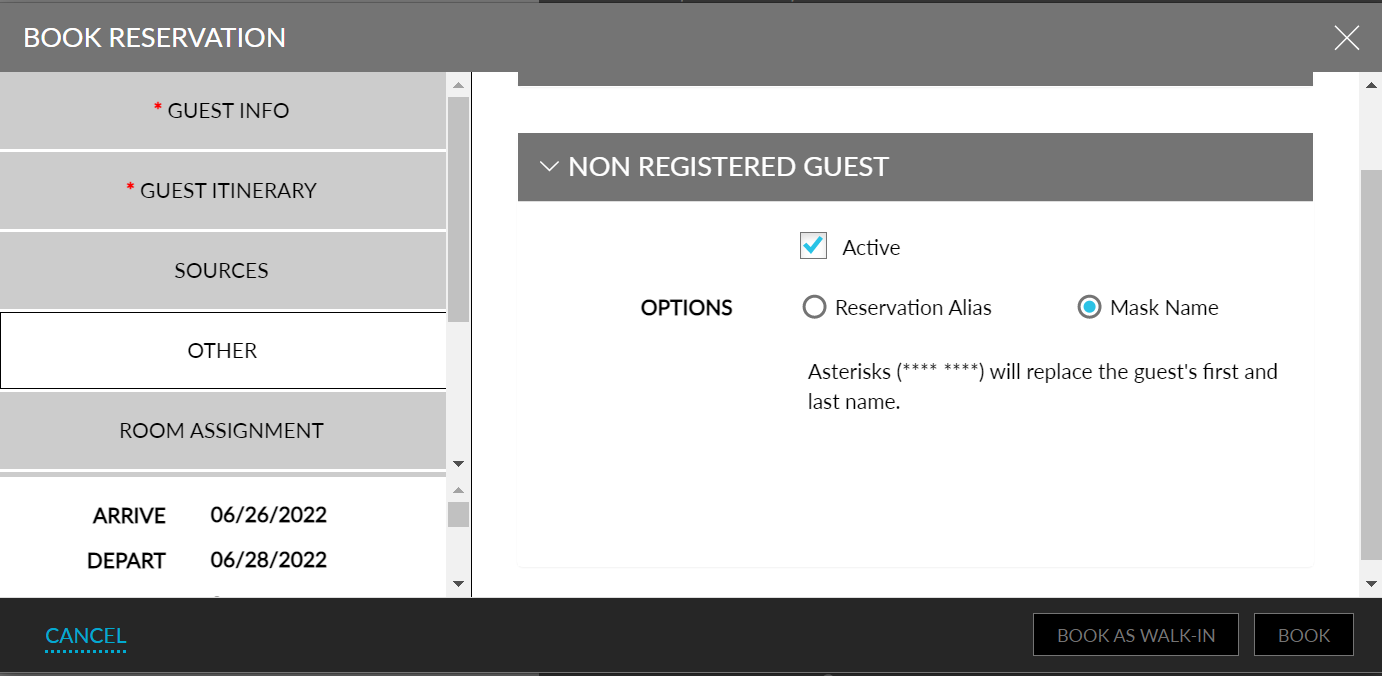Uncheck the Active checkbox

point(813,245)
